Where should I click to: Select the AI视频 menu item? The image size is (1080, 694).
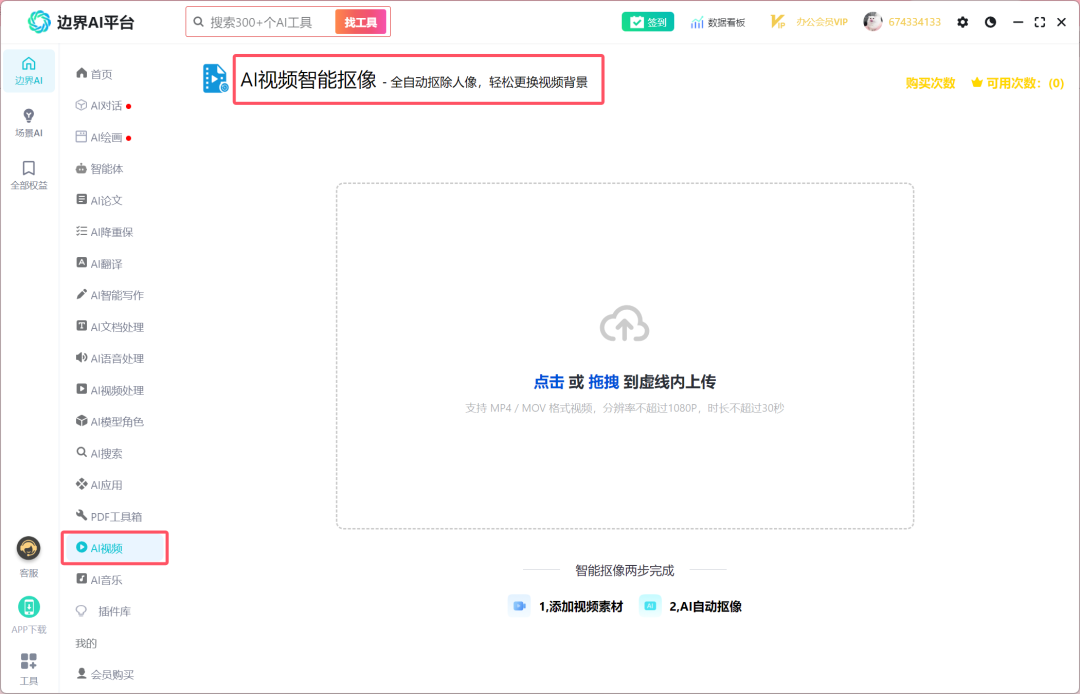(114, 548)
